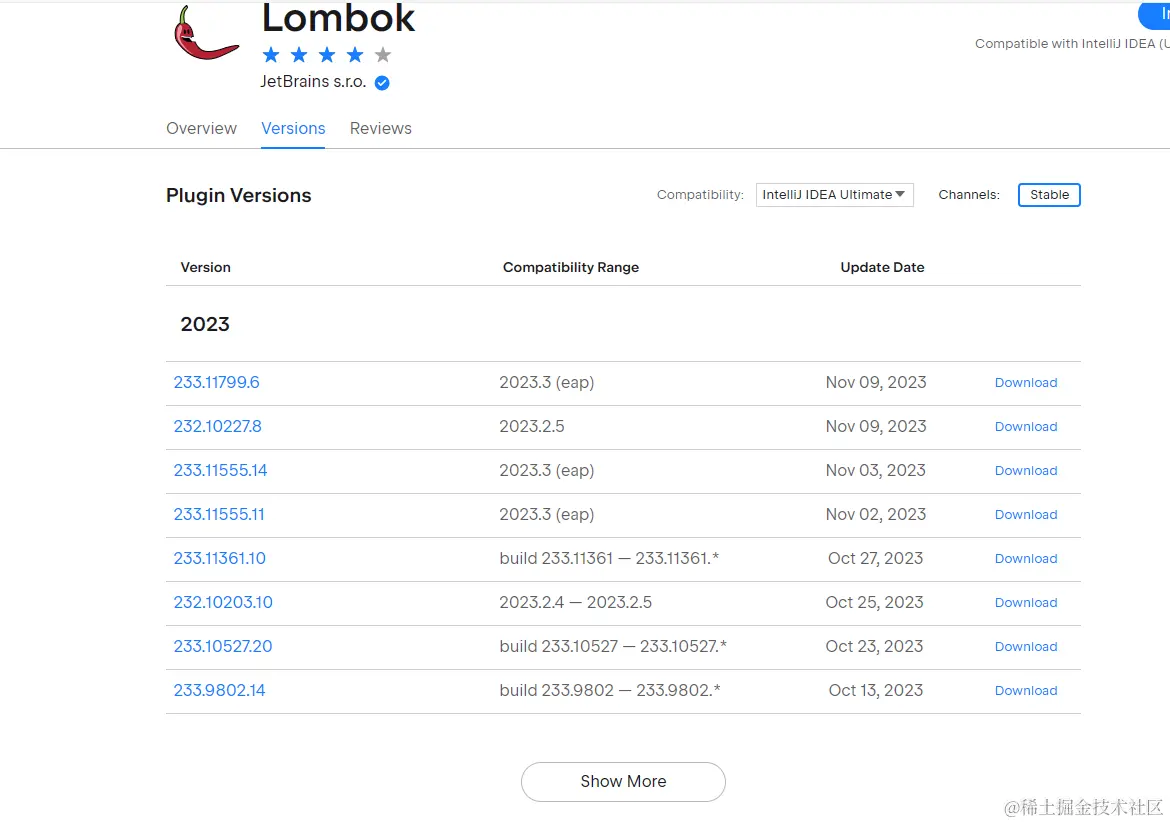This screenshot has height=824, width=1170.
Task: Download version 233.10527.20
Action: [x=1026, y=647]
